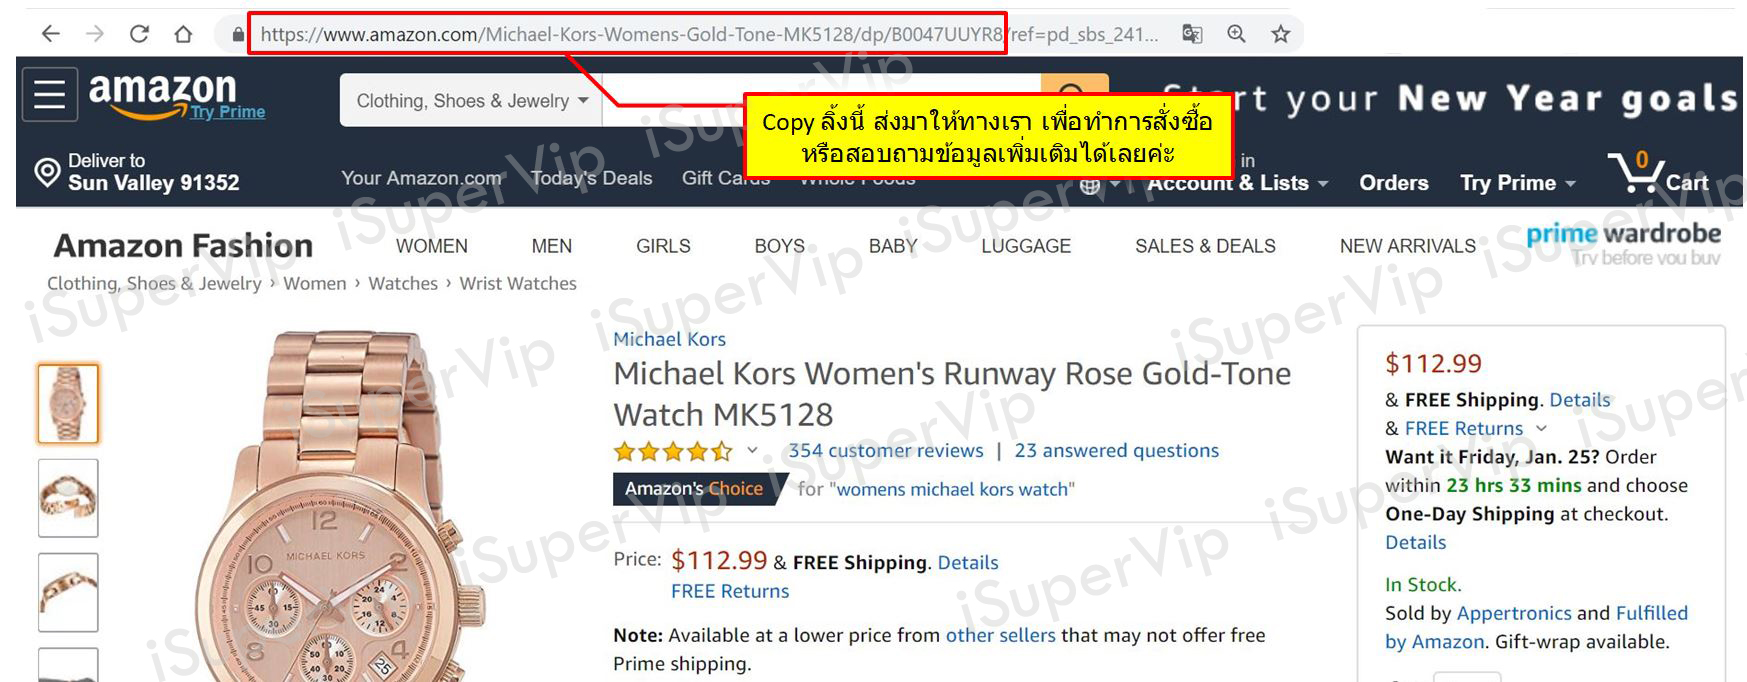Click the zoom magnifier icon in address bar
This screenshot has width=1747, height=682.
pyautogui.click(x=1236, y=34)
